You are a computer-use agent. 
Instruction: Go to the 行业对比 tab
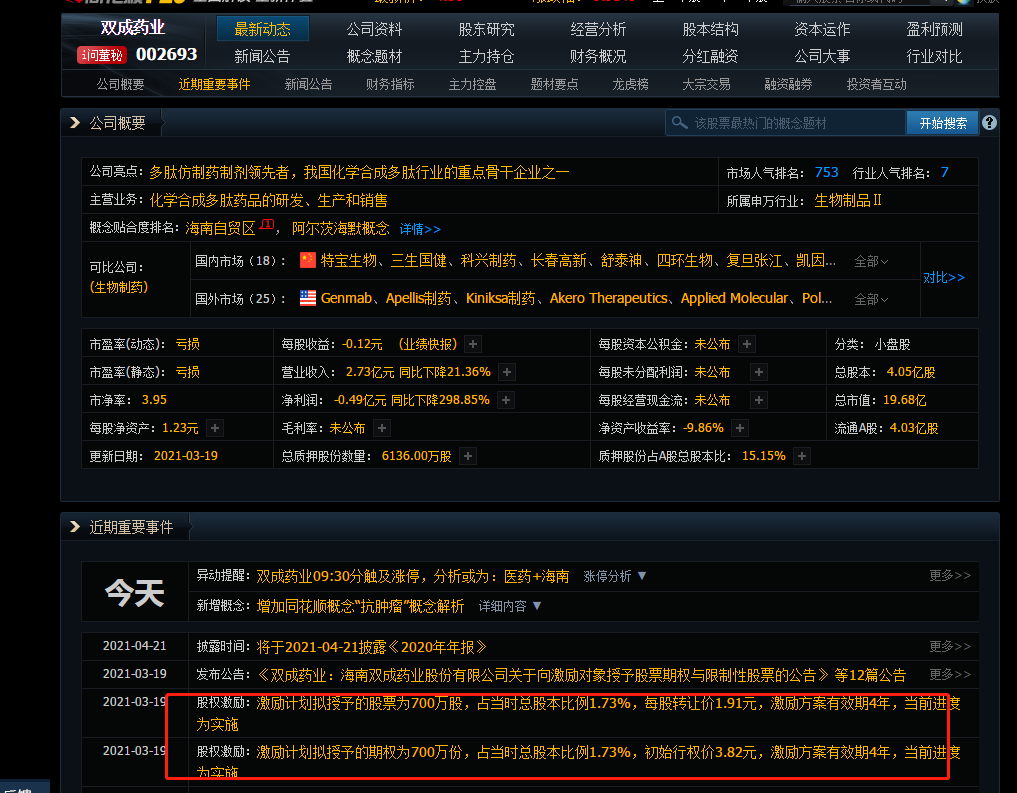(x=934, y=56)
